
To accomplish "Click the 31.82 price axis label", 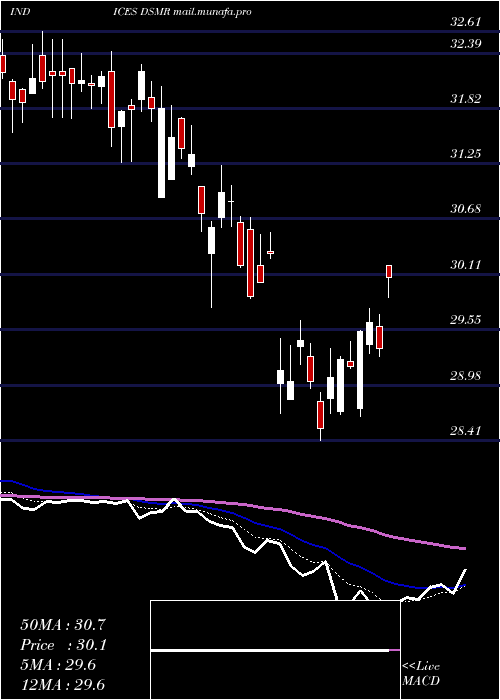I will point(466,99).
